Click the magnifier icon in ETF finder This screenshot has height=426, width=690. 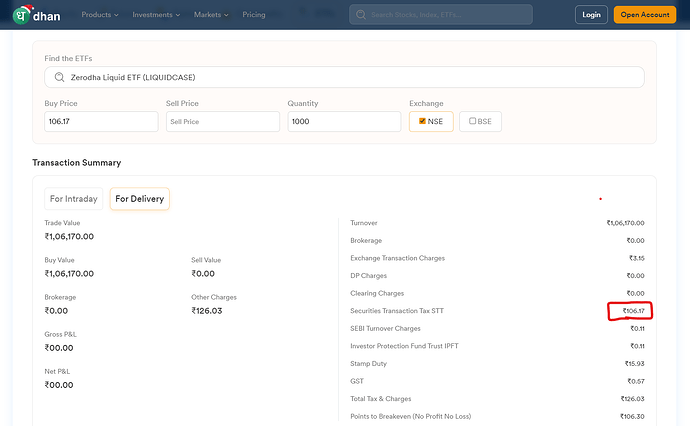click(59, 77)
